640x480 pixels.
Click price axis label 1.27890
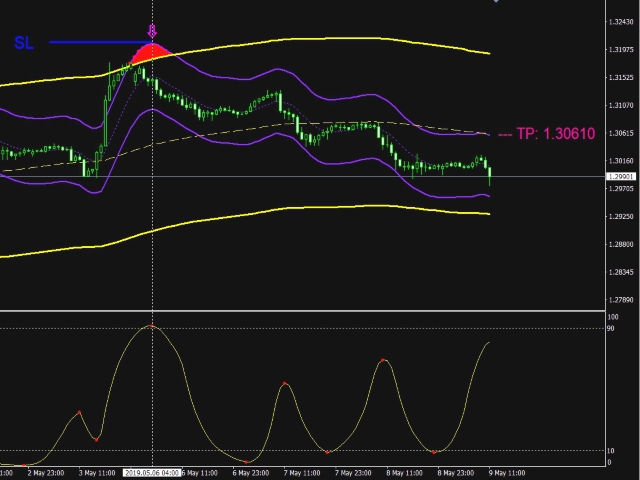[621, 300]
